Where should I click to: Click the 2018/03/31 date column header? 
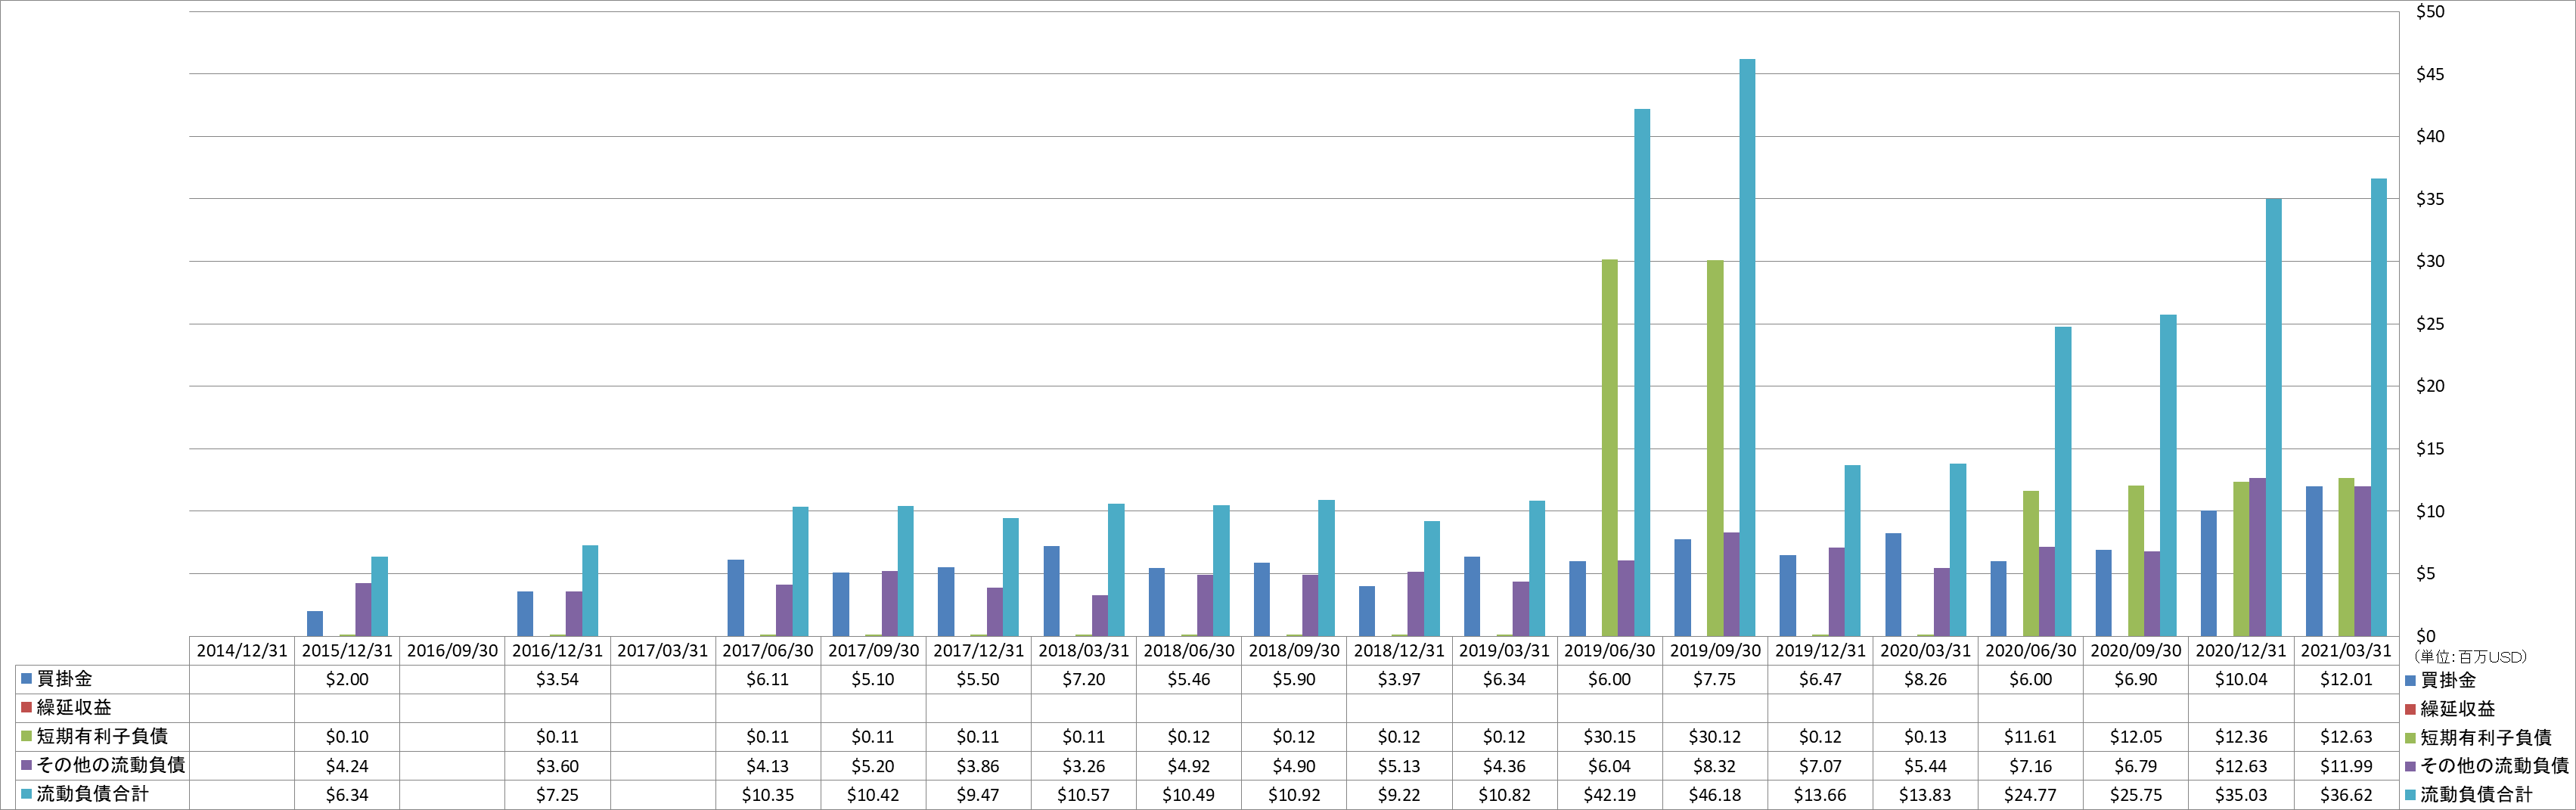[x=1084, y=651]
